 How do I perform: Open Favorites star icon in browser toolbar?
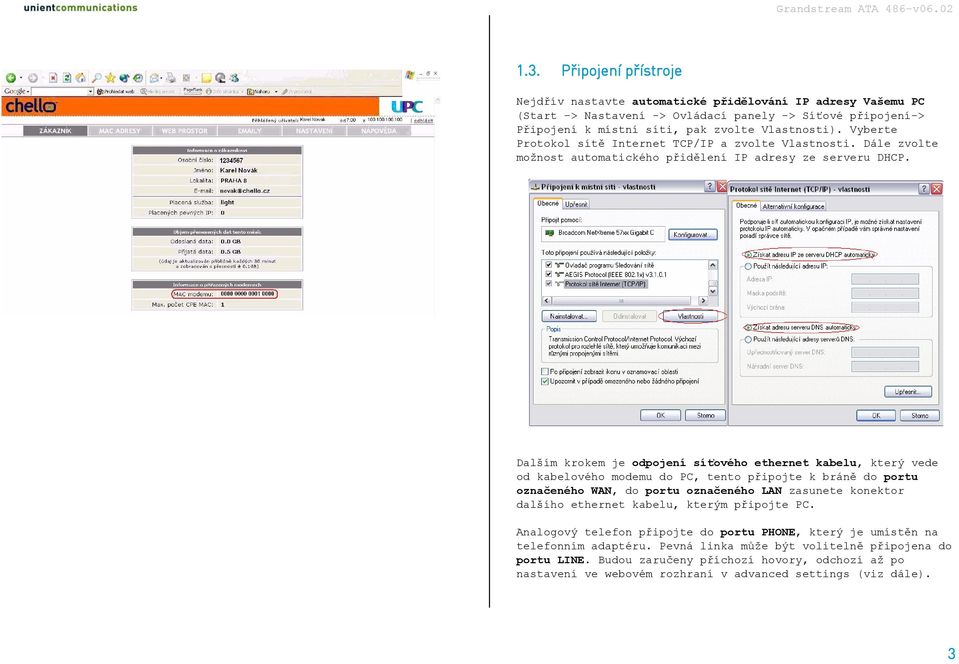tap(110, 78)
